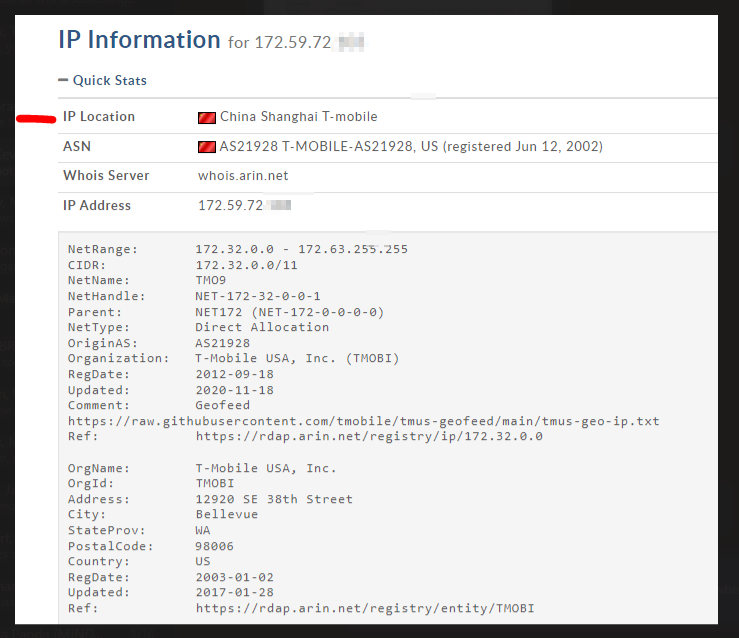Image resolution: width=739 pixels, height=638 pixels.
Task: Click the whois.arin.net server value
Action: click(x=243, y=176)
